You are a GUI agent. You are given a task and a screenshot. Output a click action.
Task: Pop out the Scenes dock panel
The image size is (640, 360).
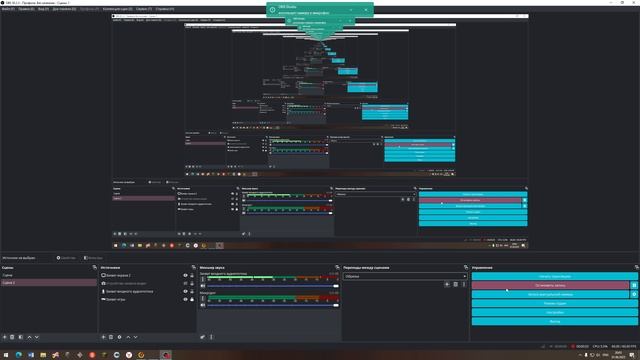coord(94,267)
